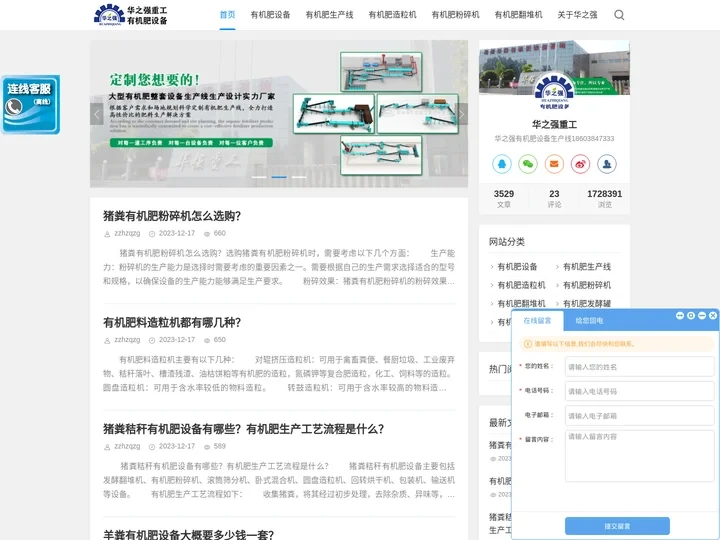This screenshot has height=540, width=720.
Task: Open the 连线客服 floating support badge
Action: [31, 105]
